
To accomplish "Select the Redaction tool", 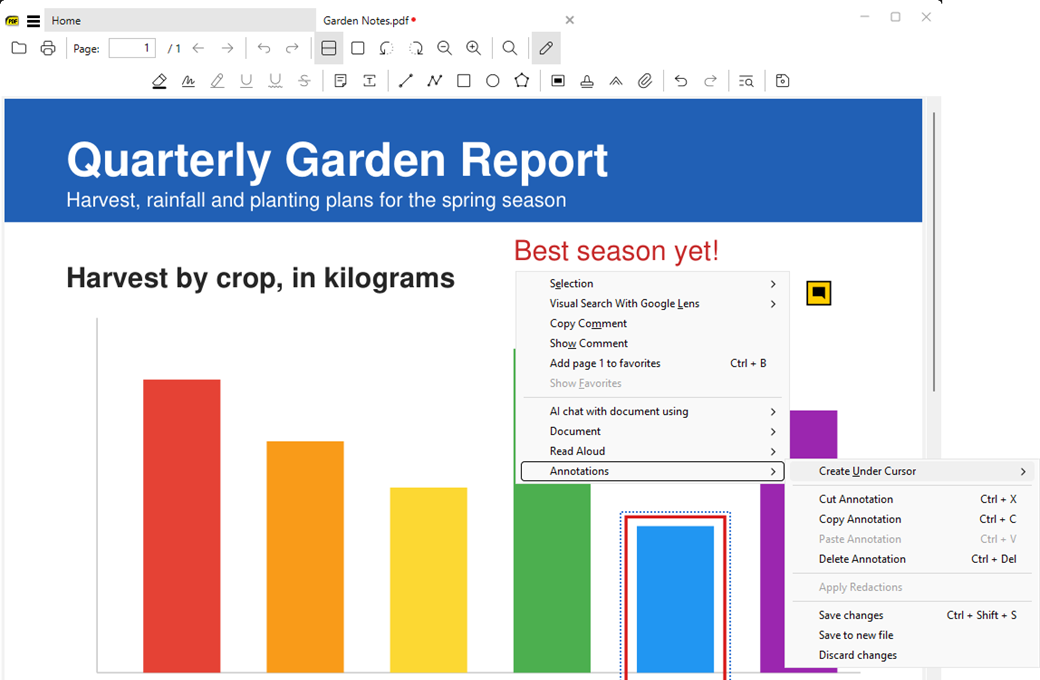I will (x=558, y=81).
